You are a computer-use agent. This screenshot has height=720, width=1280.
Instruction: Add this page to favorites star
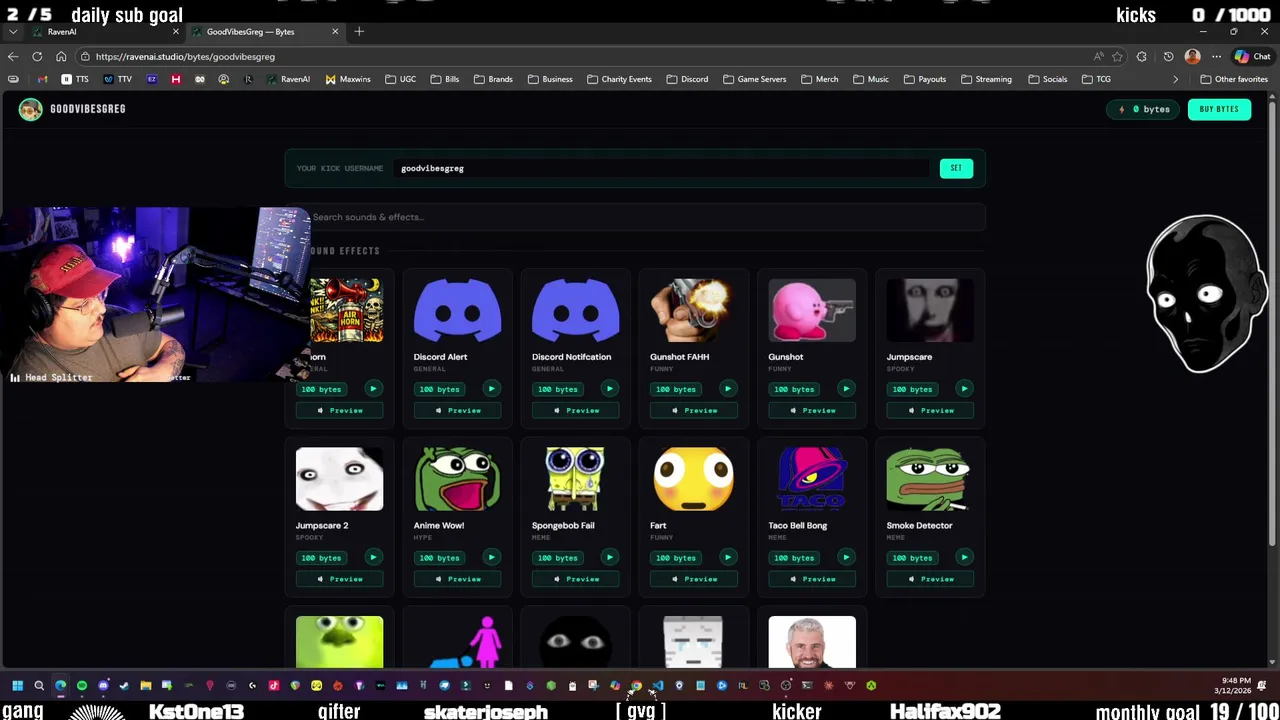click(1117, 57)
